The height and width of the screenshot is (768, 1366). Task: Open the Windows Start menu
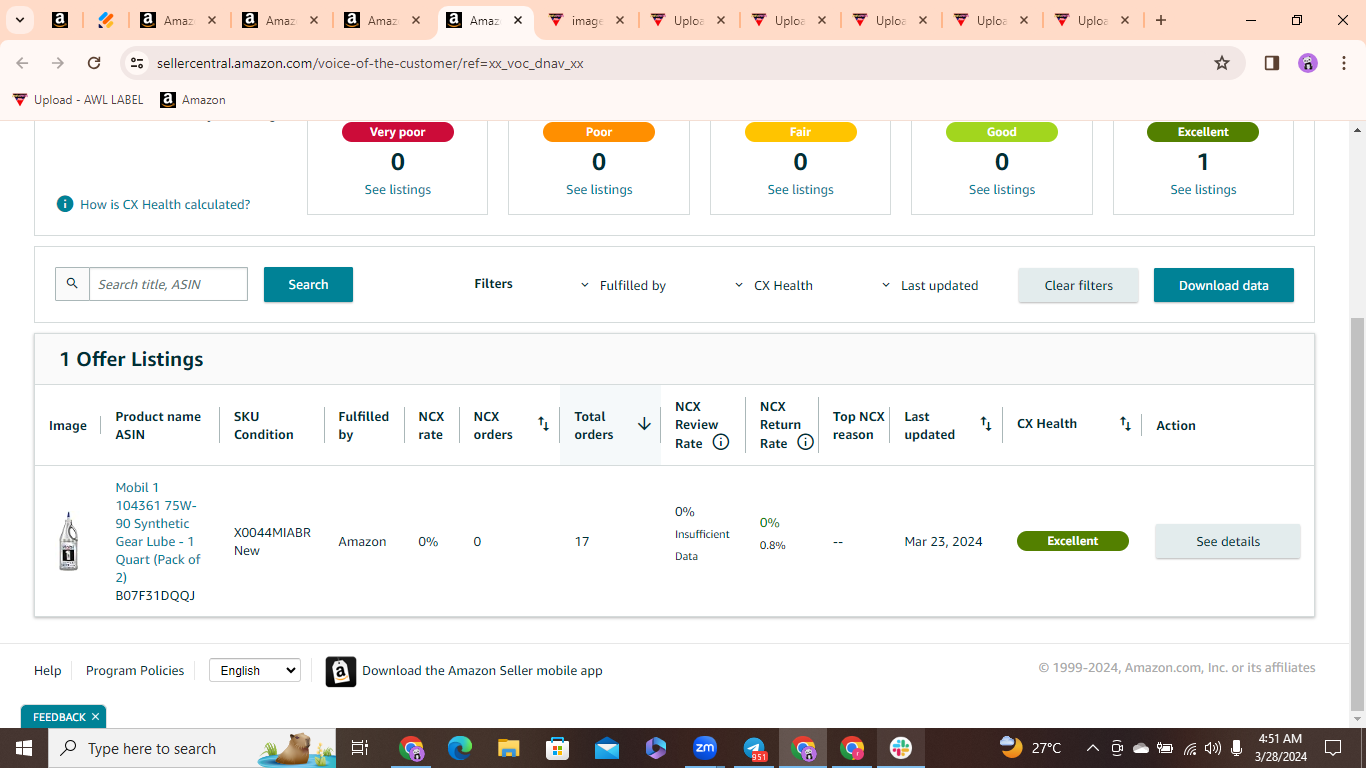(23, 748)
